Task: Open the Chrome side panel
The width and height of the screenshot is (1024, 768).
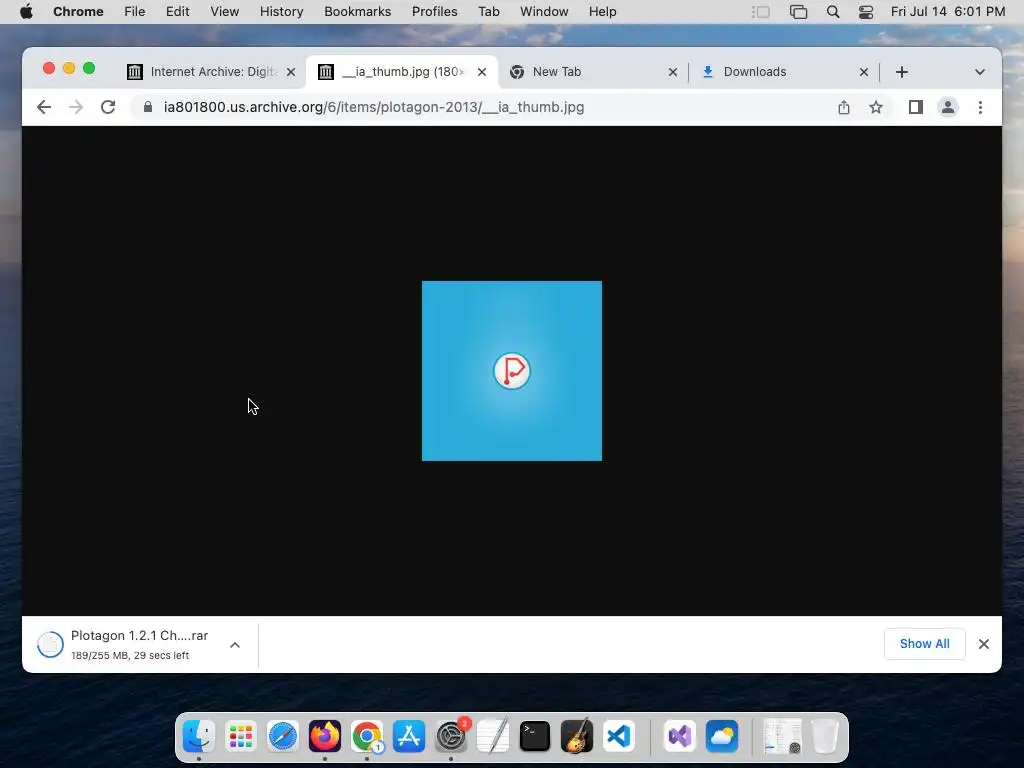Action: (916, 107)
